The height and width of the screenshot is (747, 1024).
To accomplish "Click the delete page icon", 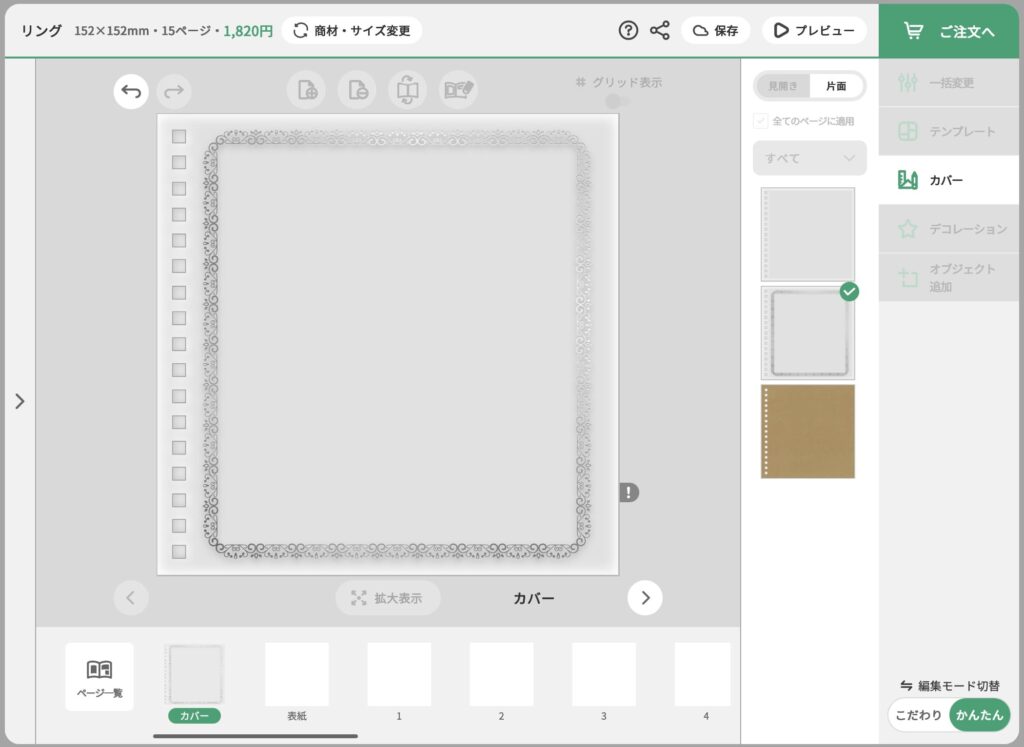I will point(357,90).
